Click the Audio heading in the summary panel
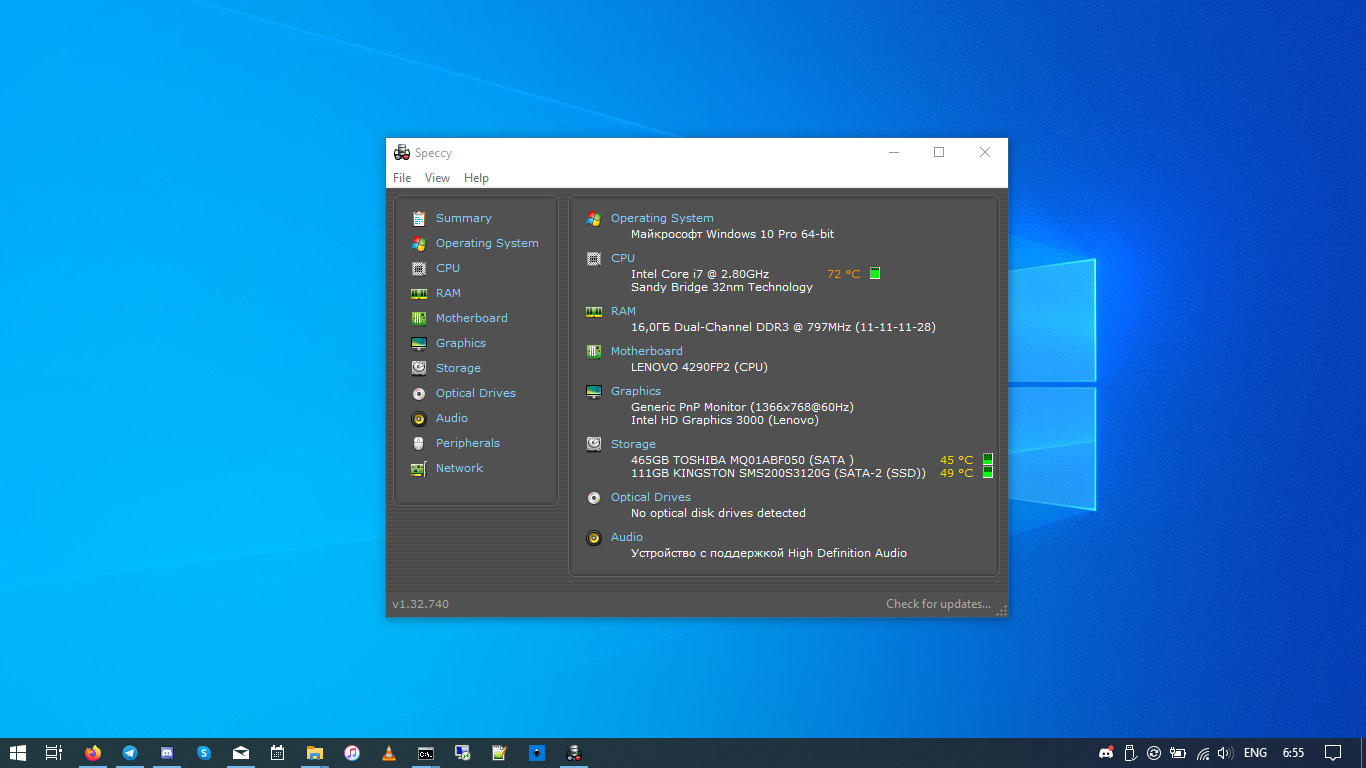This screenshot has height=768, width=1366. [627, 537]
